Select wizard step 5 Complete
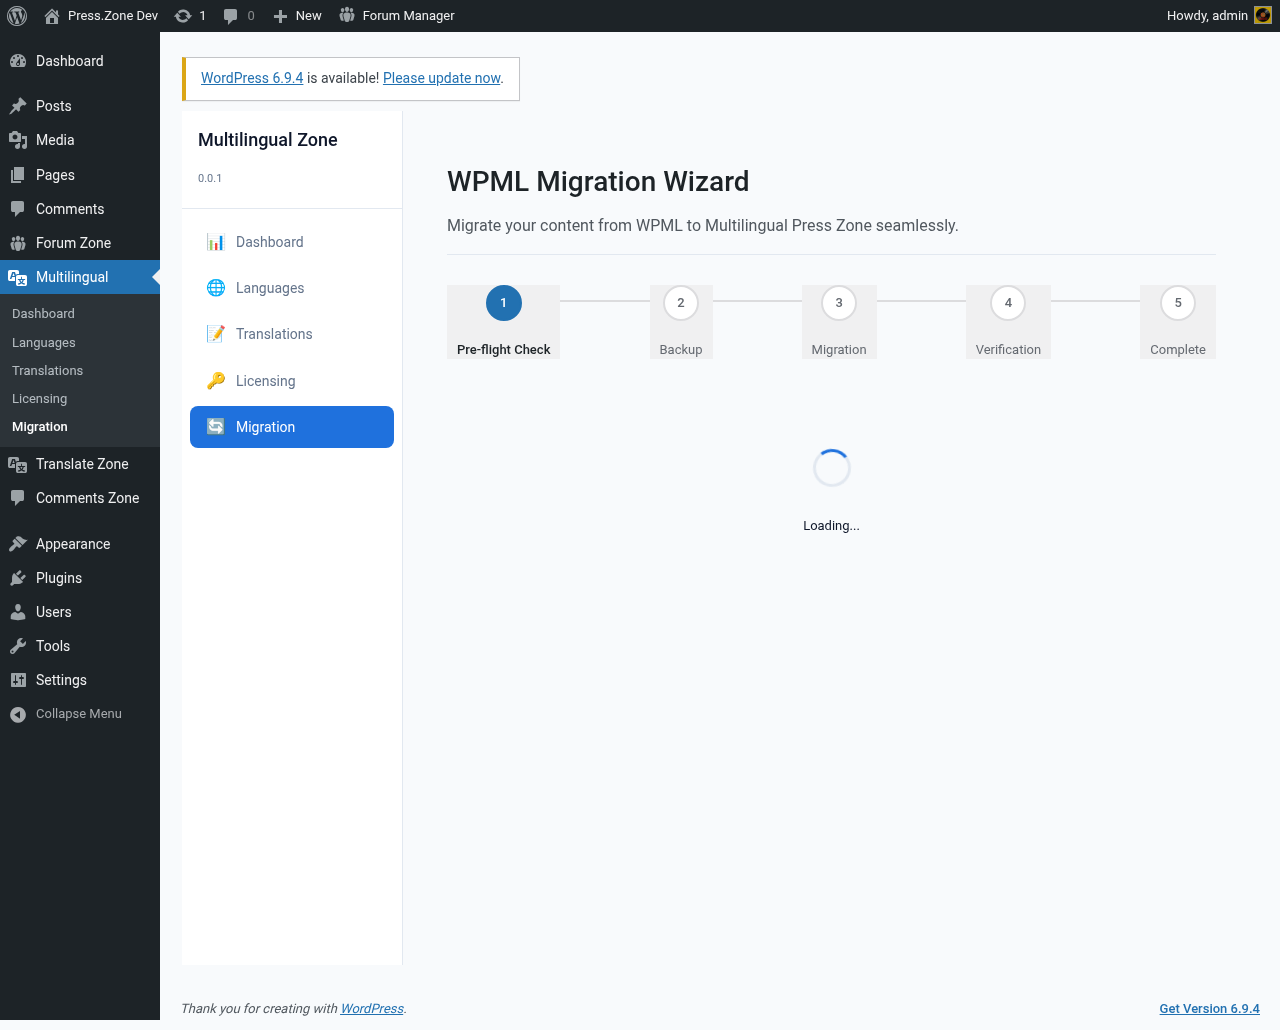Image resolution: width=1280 pixels, height=1030 pixels. (x=1178, y=322)
